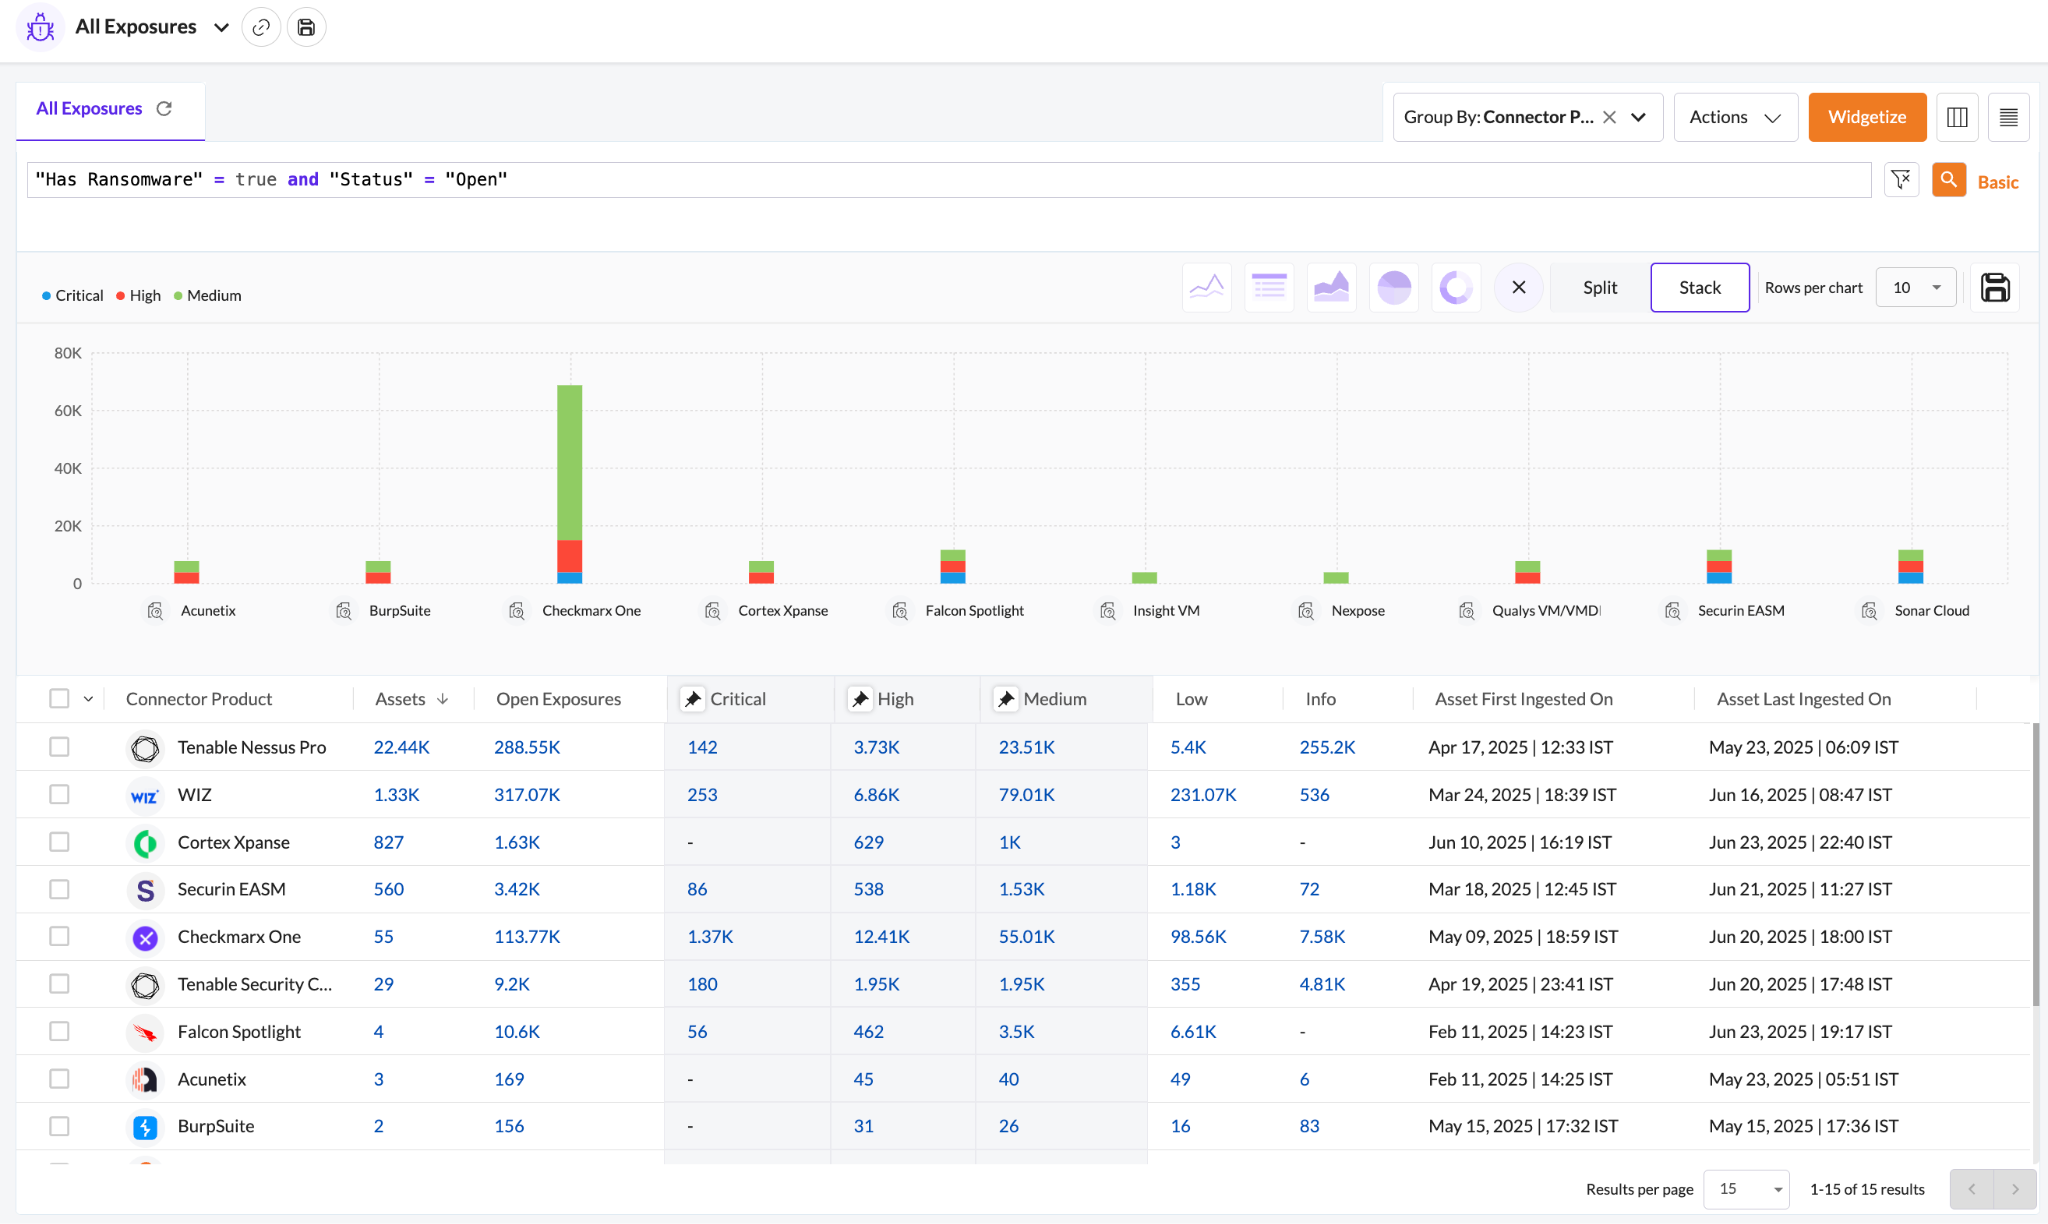This screenshot has height=1224, width=2048.
Task: Select the horizontal bar chart type
Action: point(1269,288)
